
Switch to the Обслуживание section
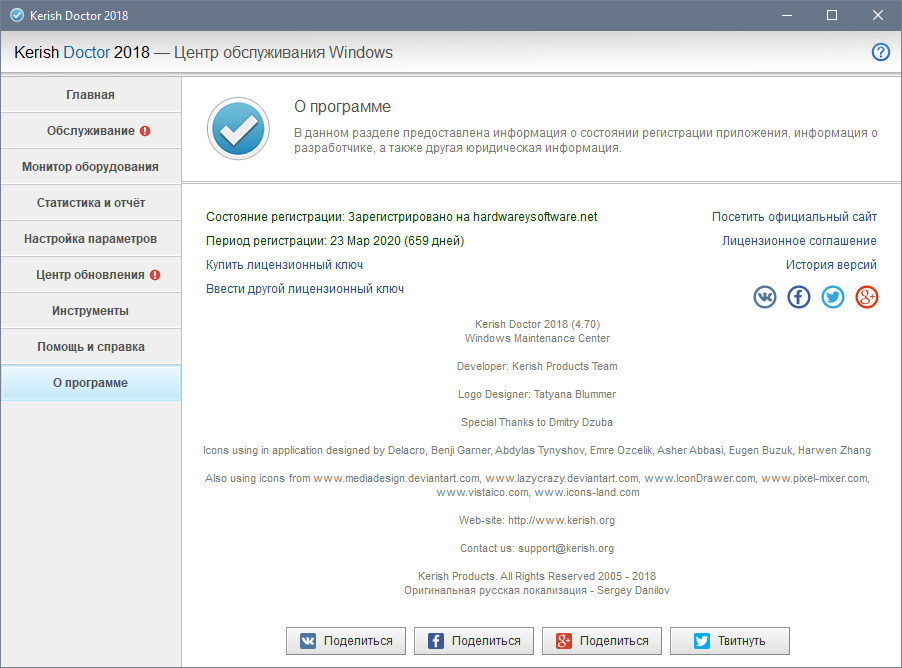click(x=91, y=131)
